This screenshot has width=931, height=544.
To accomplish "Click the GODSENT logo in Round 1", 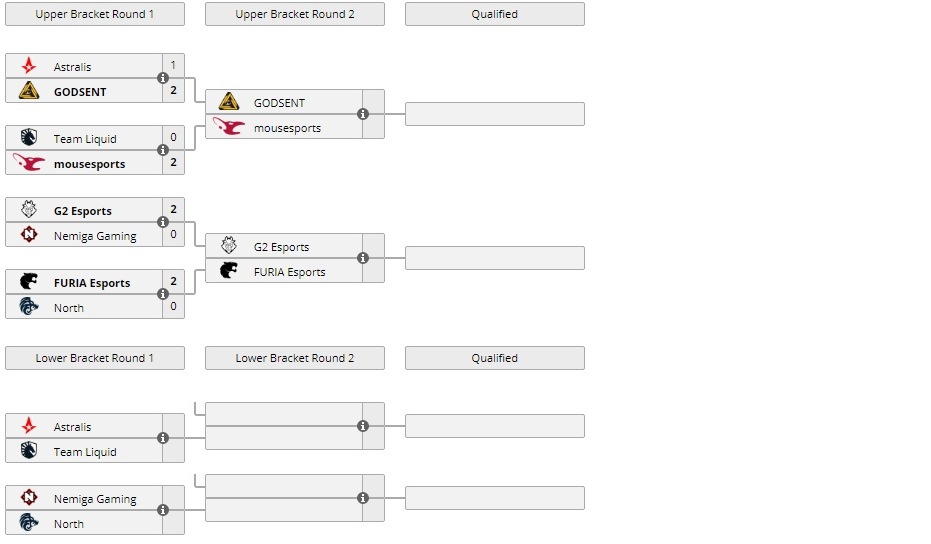I will (x=29, y=91).
